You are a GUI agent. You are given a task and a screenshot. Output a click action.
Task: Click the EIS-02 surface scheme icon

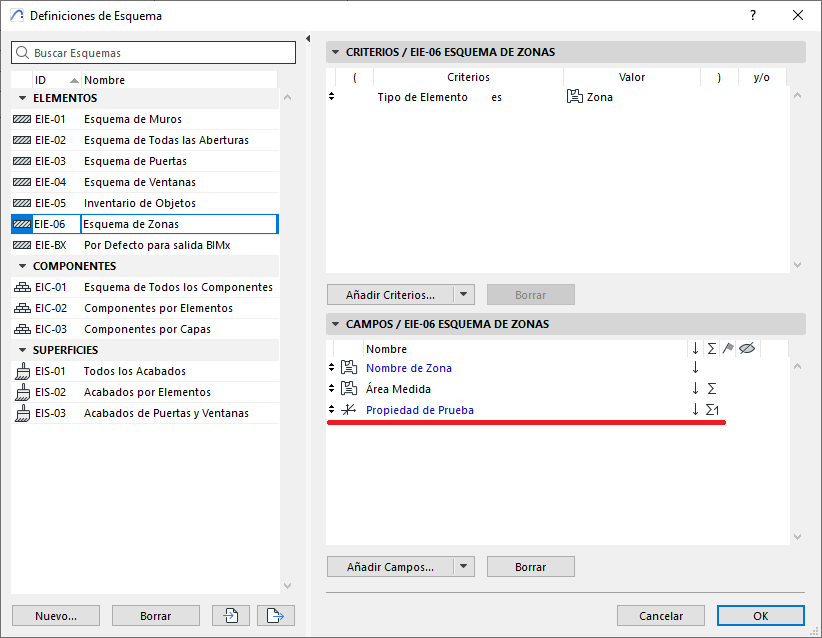[x=22, y=392]
